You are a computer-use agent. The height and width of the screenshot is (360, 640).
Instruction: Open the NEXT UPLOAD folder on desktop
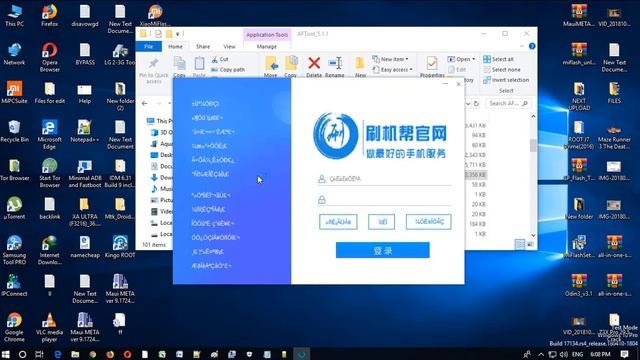[x=579, y=96]
